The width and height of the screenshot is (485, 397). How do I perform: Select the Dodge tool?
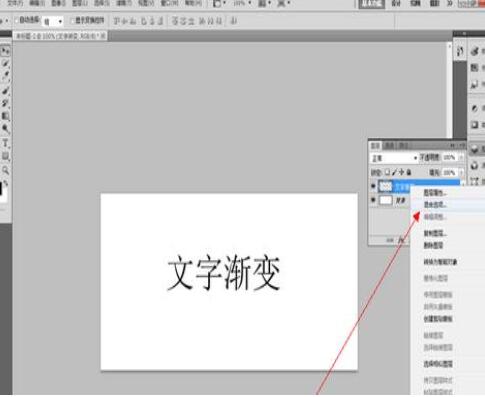point(5,129)
